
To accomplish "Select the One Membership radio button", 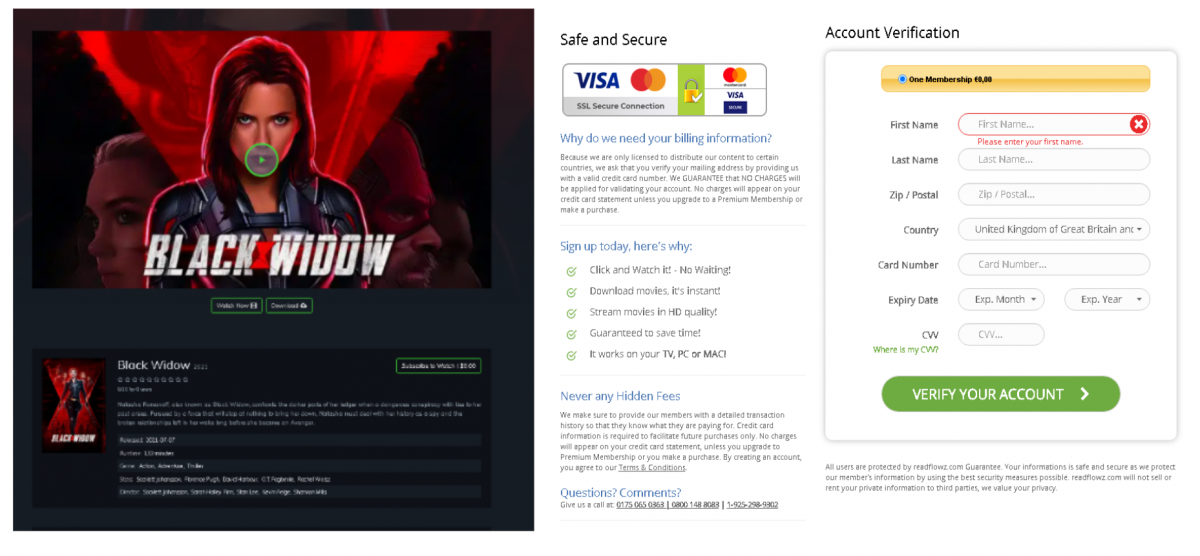I will point(903,79).
